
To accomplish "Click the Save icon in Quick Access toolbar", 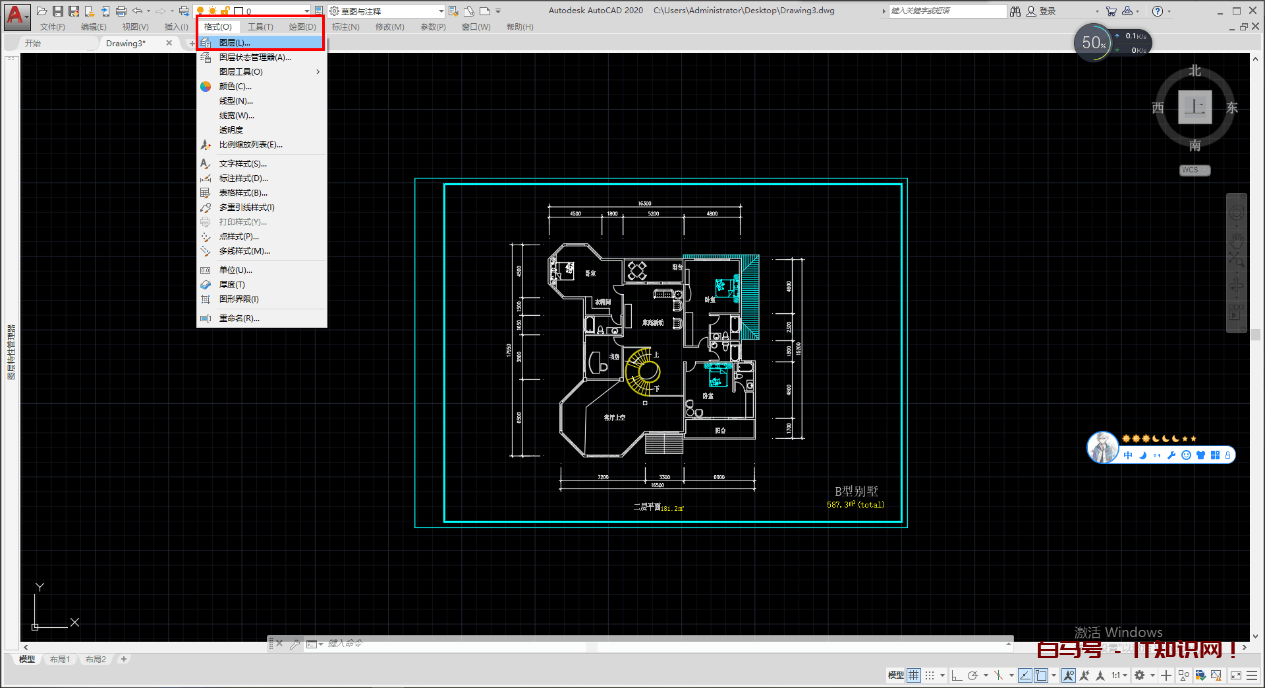I will click(58, 9).
